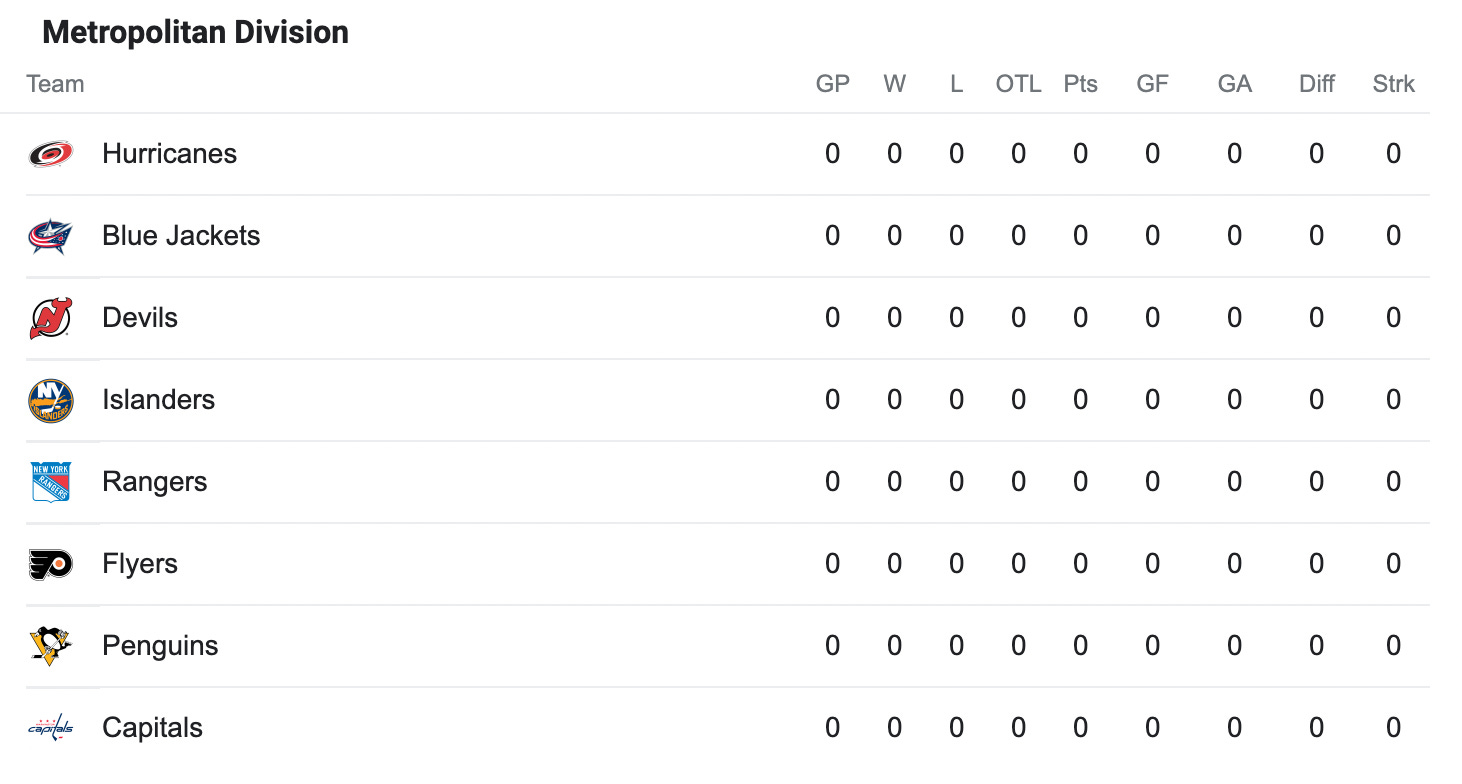The height and width of the screenshot is (784, 1462).
Task: Select the Penguins team name
Action: click(x=160, y=646)
